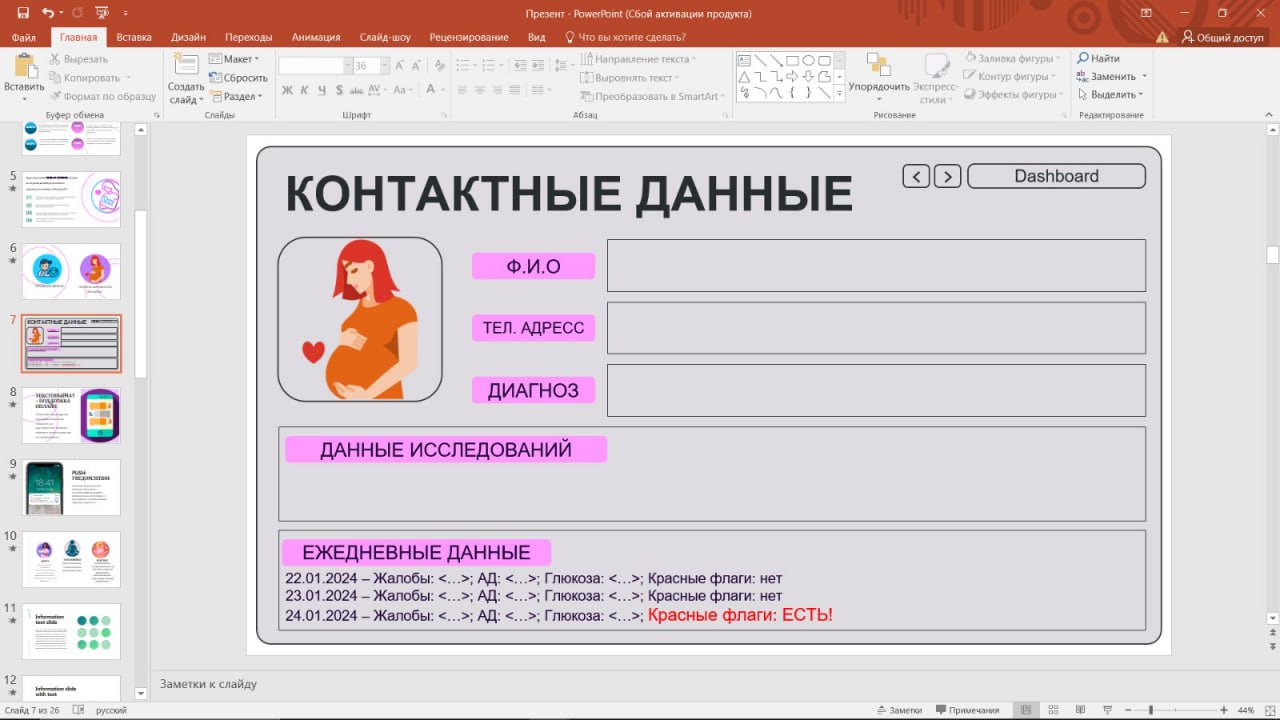The height and width of the screenshot is (720, 1280).
Task: Pick the oval shape in shapes gallery
Action: (808, 60)
